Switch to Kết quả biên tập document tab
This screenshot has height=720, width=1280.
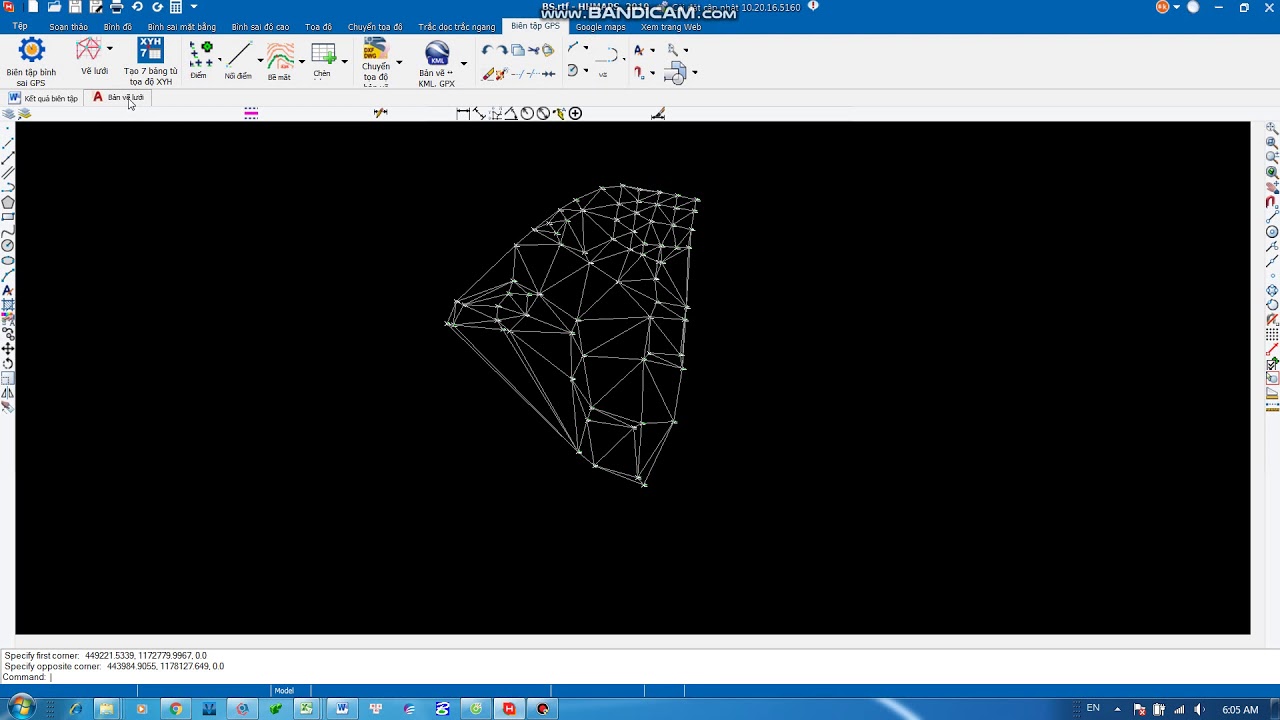pyautogui.click(x=43, y=98)
